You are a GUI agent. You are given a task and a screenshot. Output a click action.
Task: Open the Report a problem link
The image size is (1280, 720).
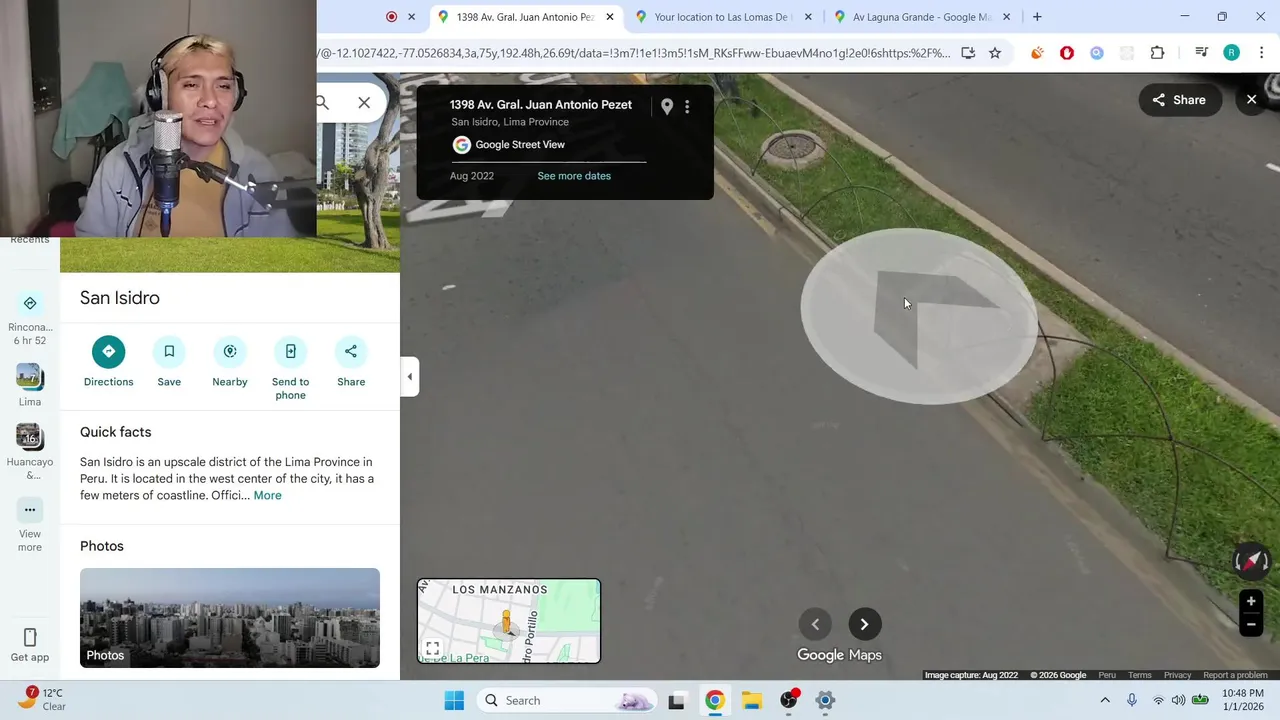click(1235, 675)
